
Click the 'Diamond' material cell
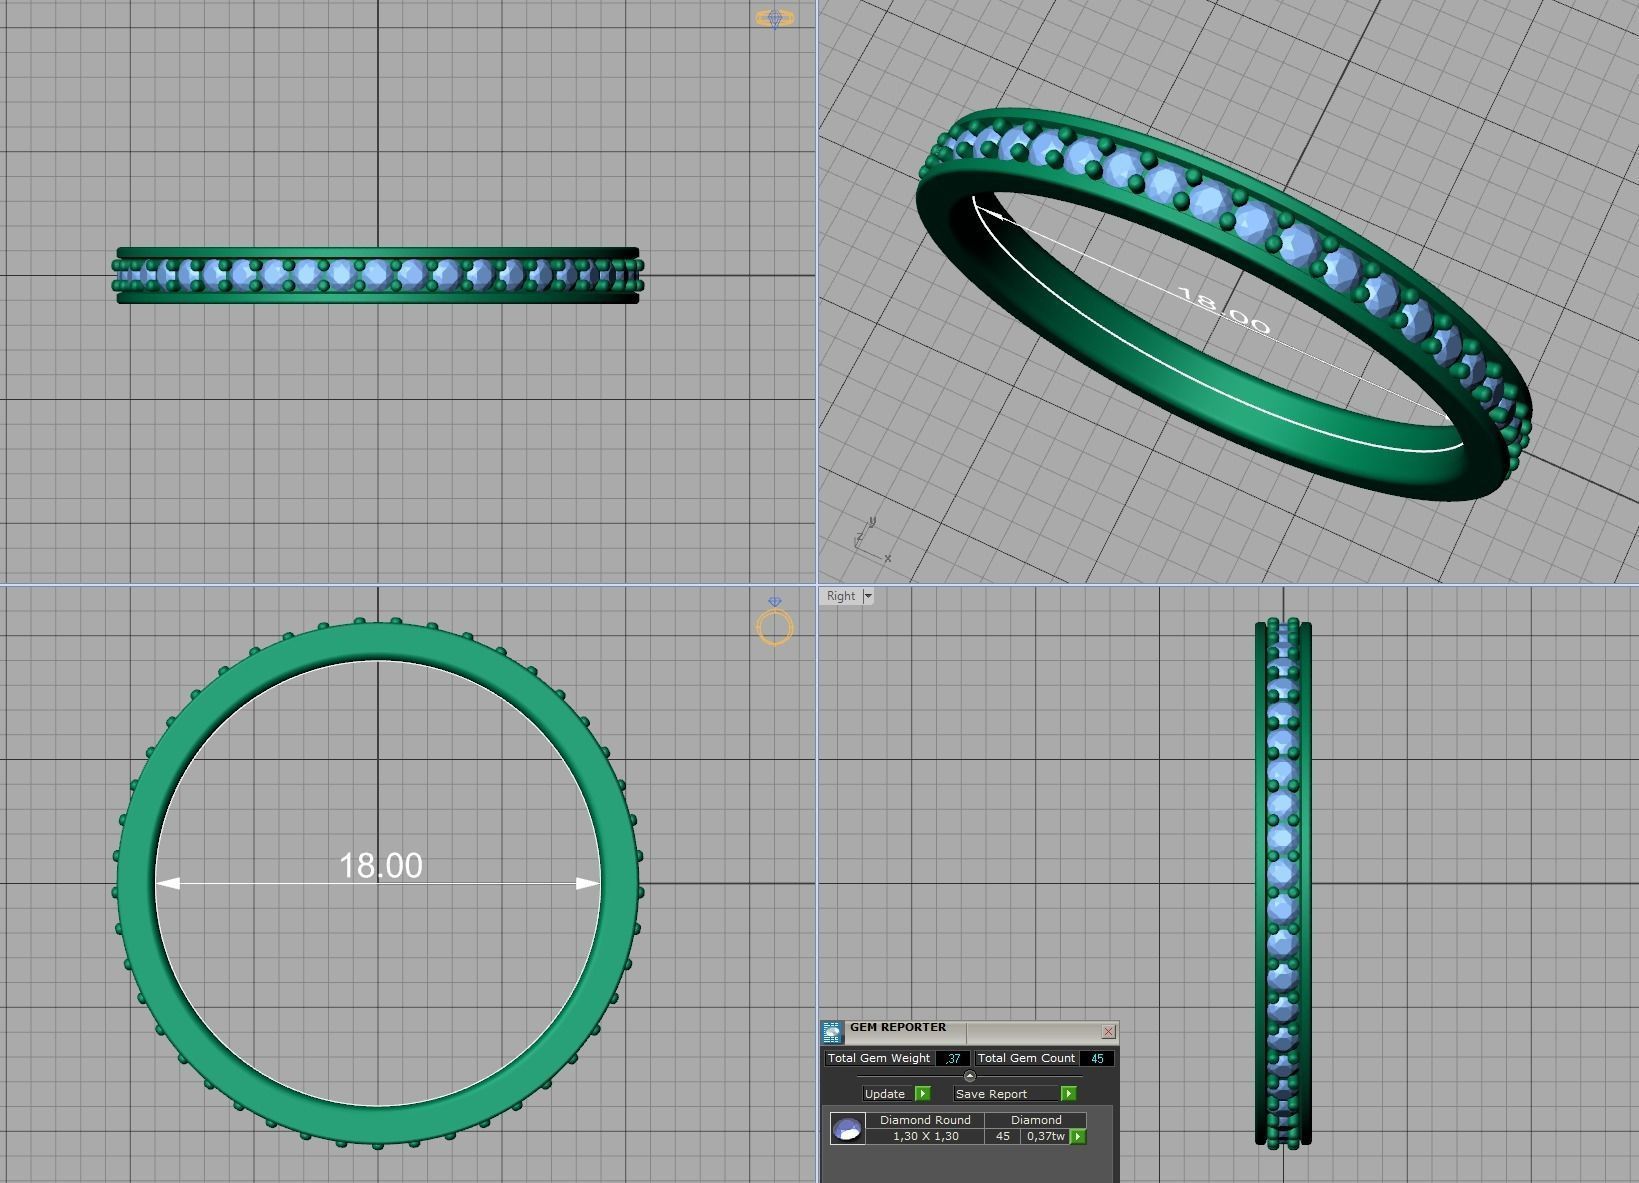[x=1036, y=1120]
